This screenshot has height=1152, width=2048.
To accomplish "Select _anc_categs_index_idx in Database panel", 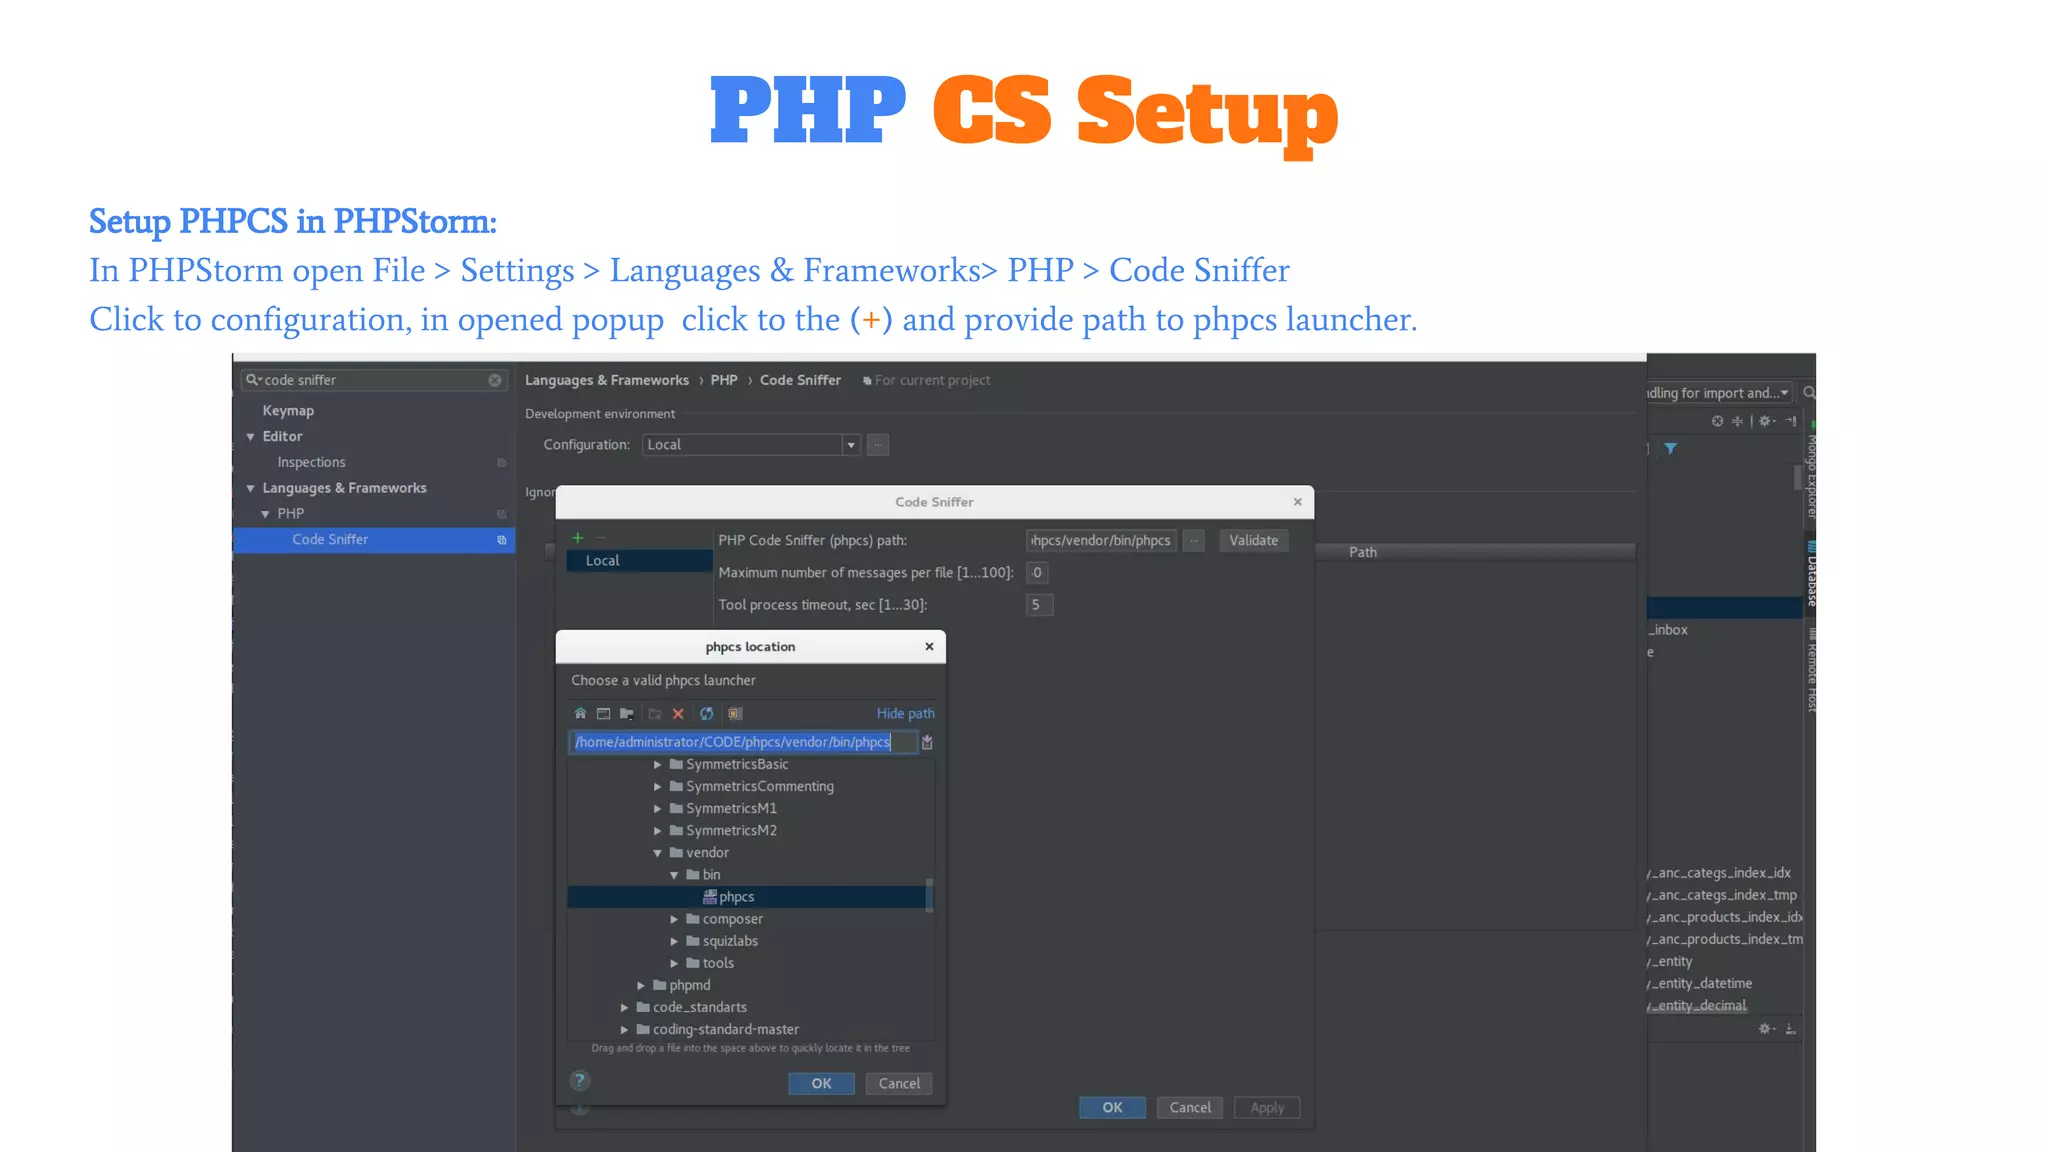I will (x=1720, y=873).
